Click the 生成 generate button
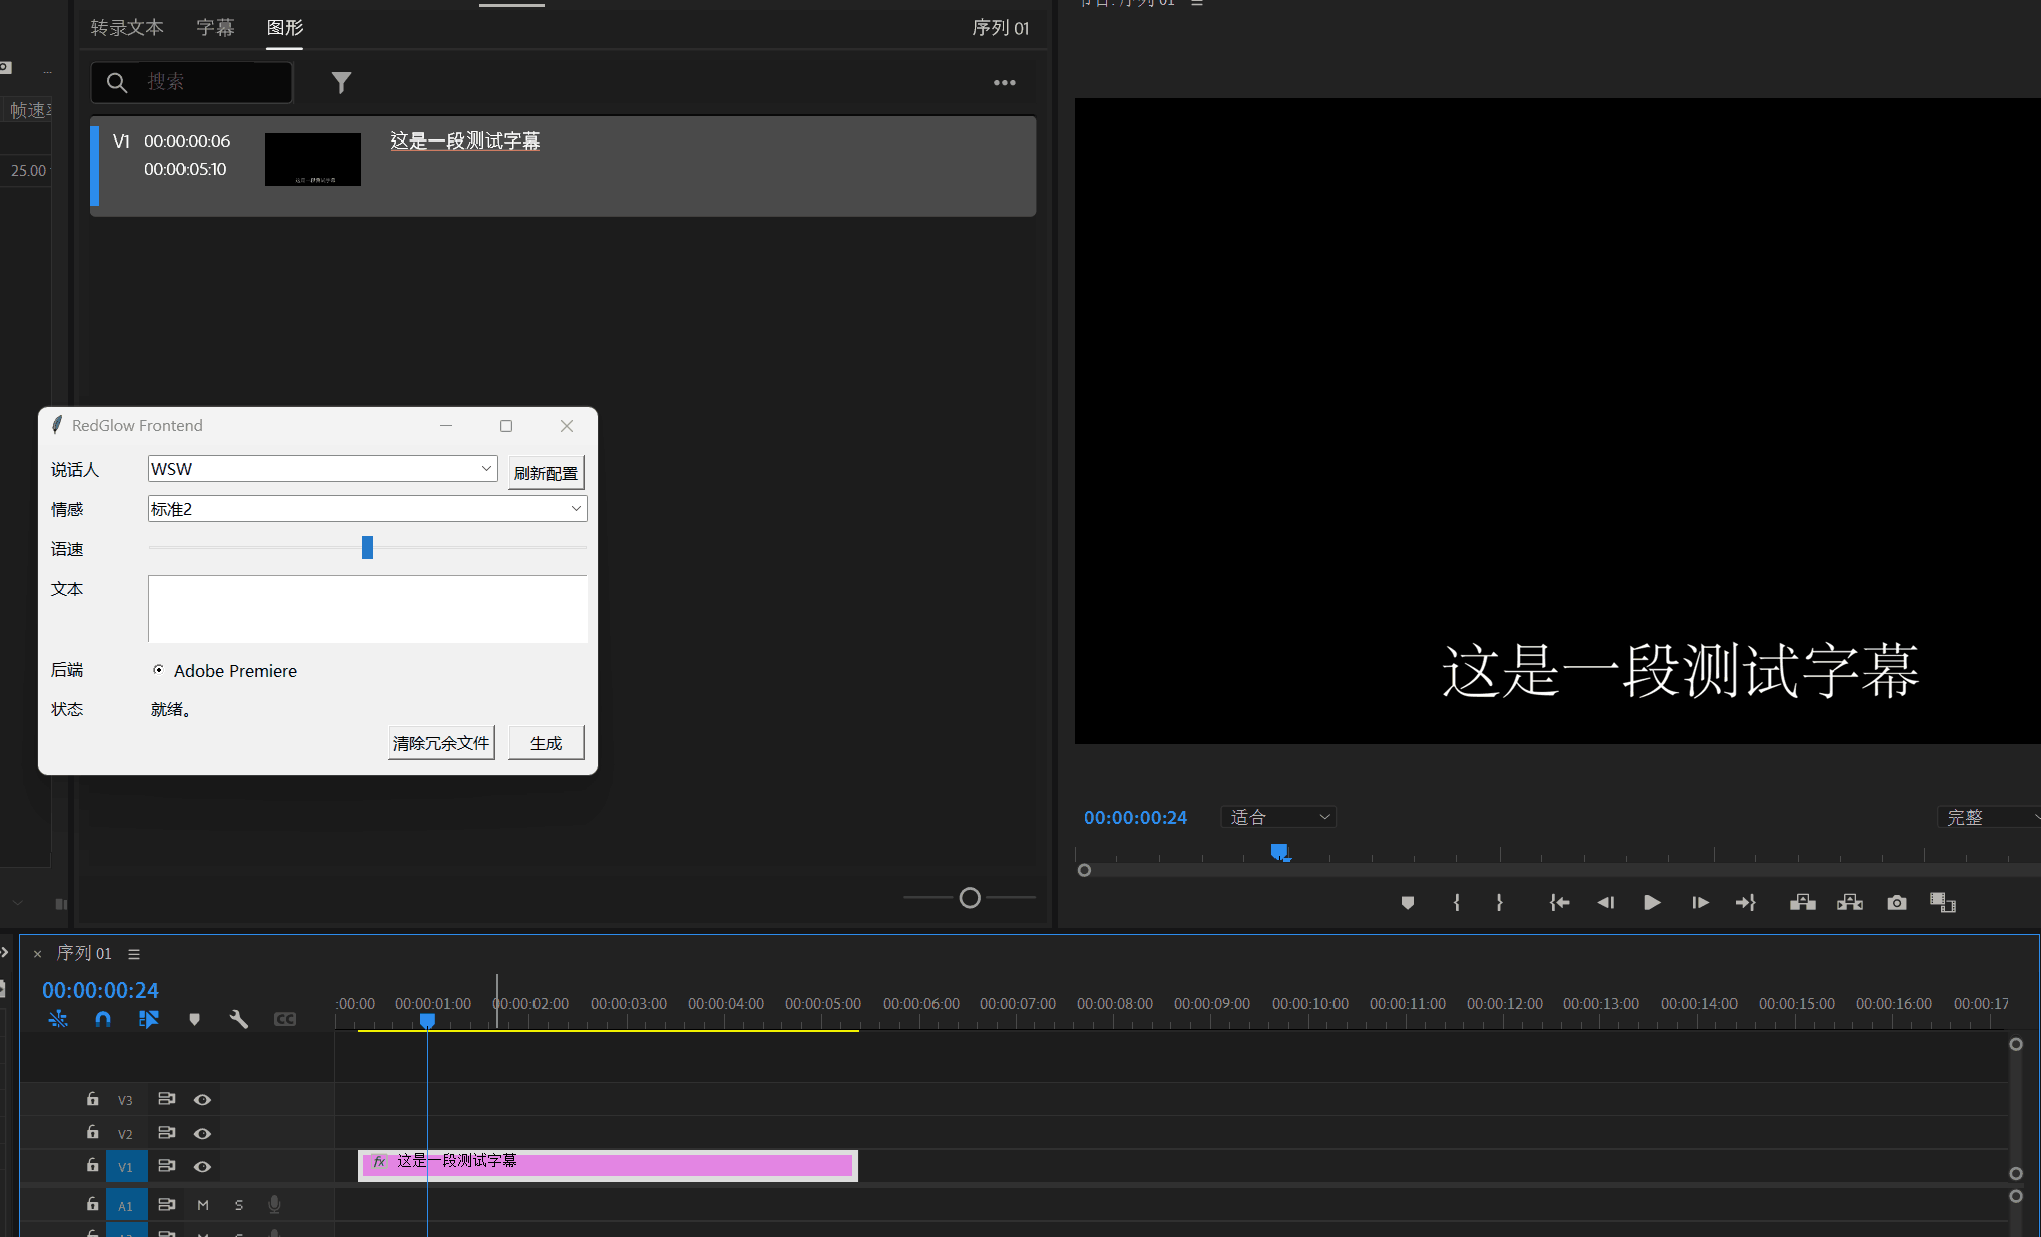This screenshot has height=1237, width=2041. pos(546,743)
